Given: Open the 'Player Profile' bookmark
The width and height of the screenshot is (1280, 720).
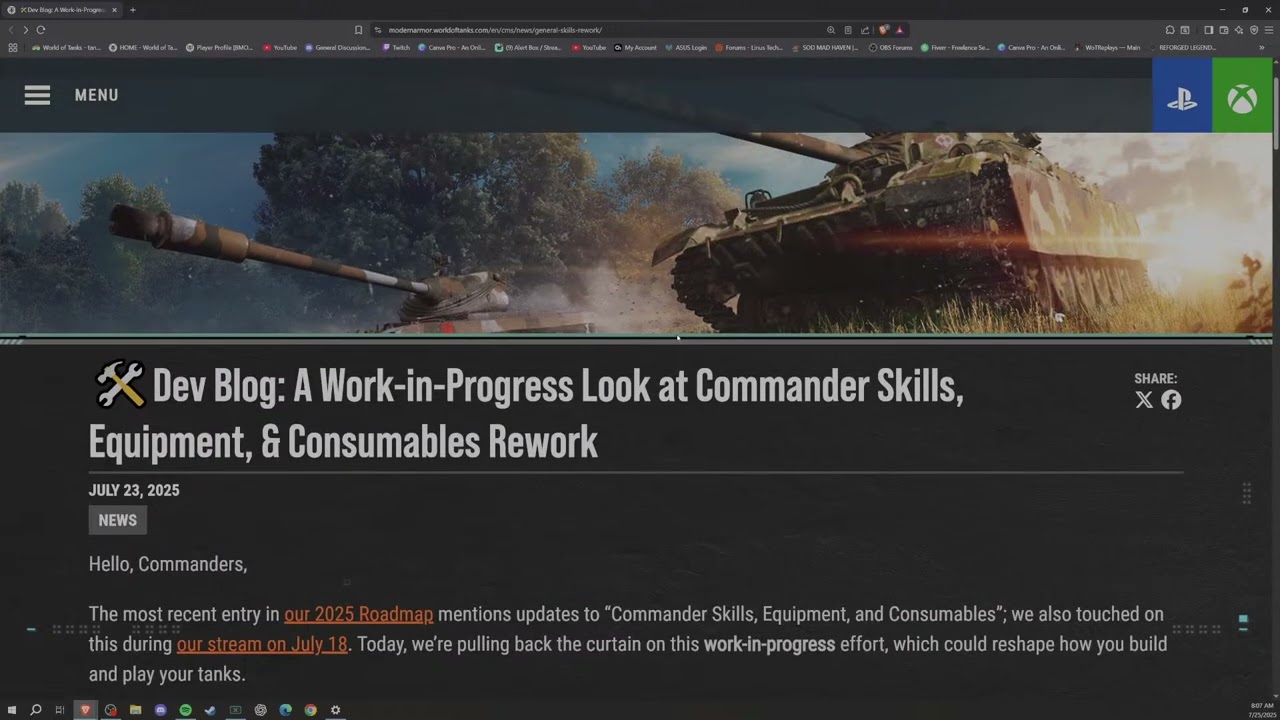Looking at the screenshot, I should 220,47.
